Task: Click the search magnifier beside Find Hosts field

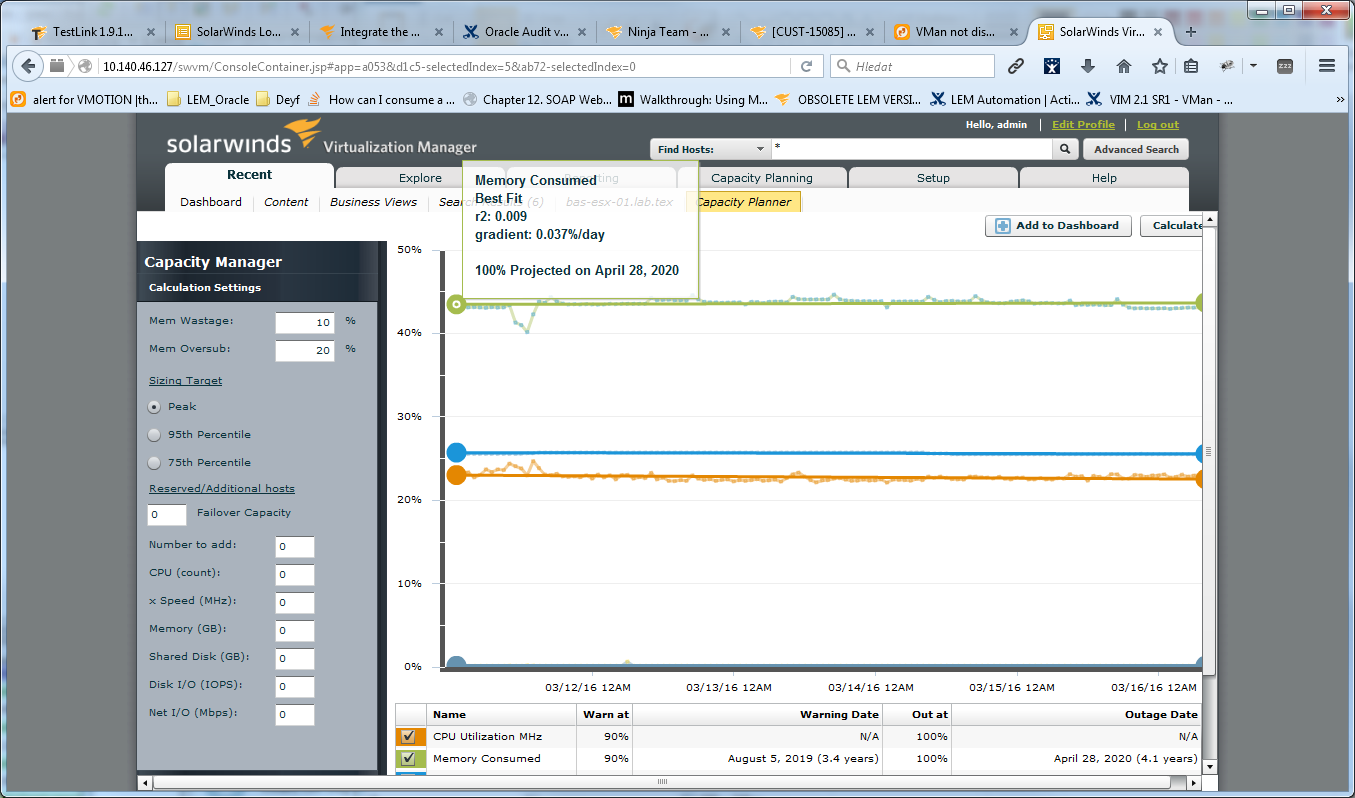Action: click(x=1066, y=149)
